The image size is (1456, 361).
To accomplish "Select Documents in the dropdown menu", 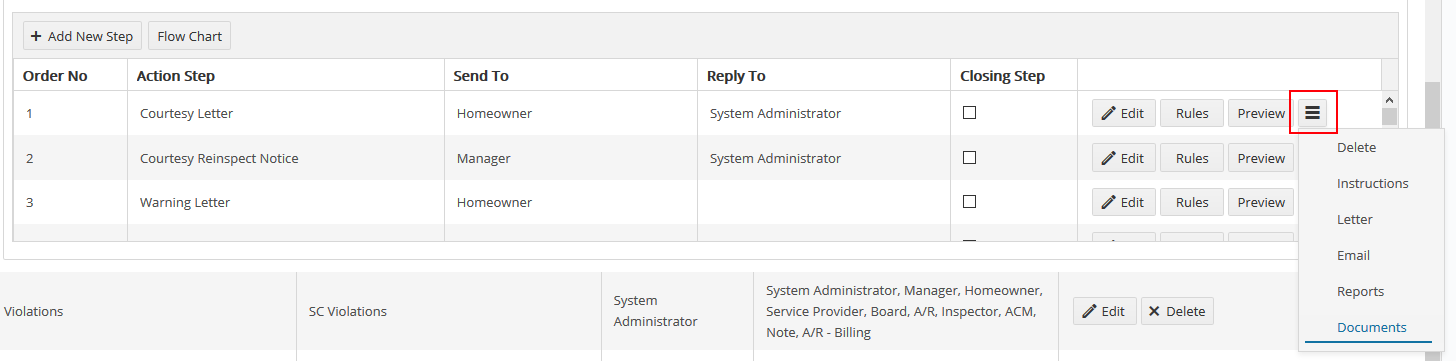I will [x=1371, y=327].
